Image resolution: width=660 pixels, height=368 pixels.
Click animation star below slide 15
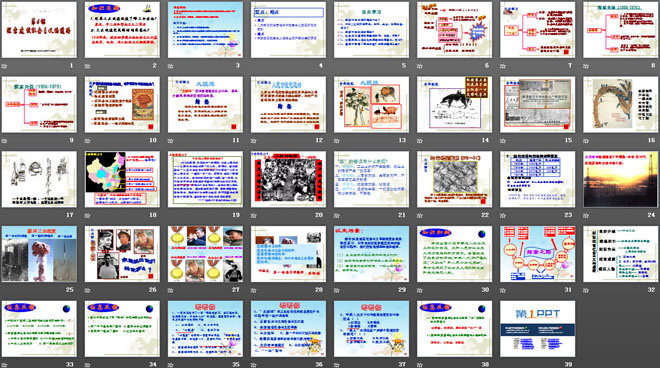(x=503, y=141)
